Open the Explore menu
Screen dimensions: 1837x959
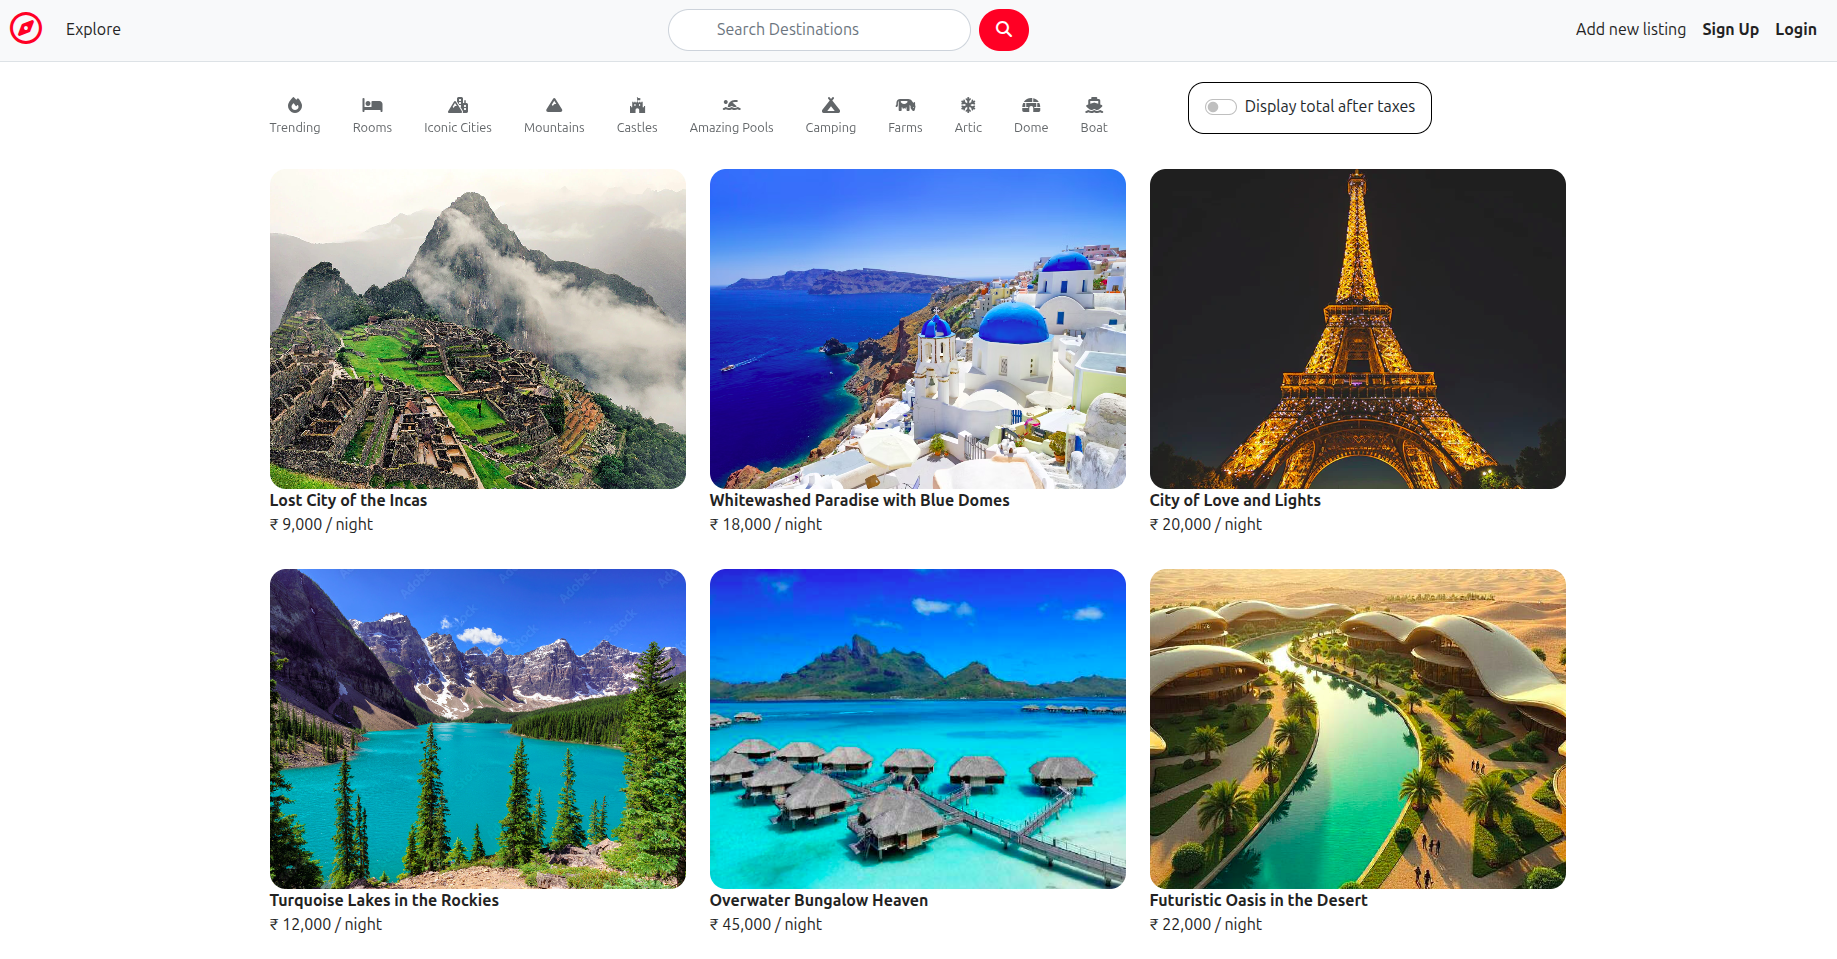(93, 29)
